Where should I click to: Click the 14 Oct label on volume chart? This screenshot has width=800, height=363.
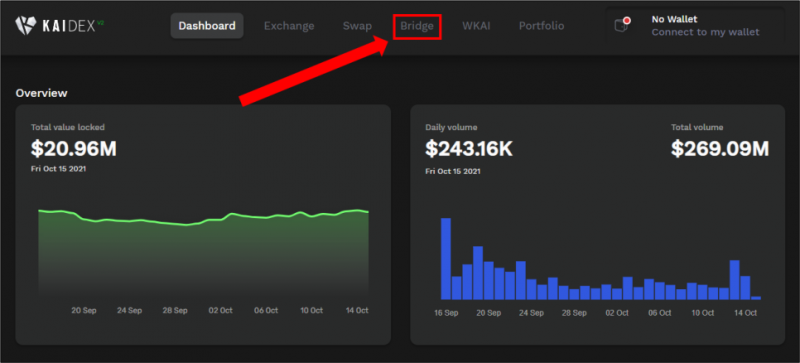(x=745, y=313)
